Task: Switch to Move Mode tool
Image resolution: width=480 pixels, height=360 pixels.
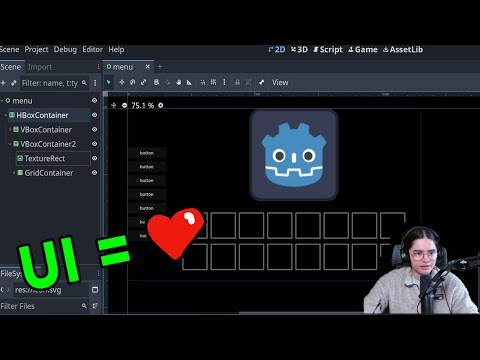Action: tap(122, 82)
